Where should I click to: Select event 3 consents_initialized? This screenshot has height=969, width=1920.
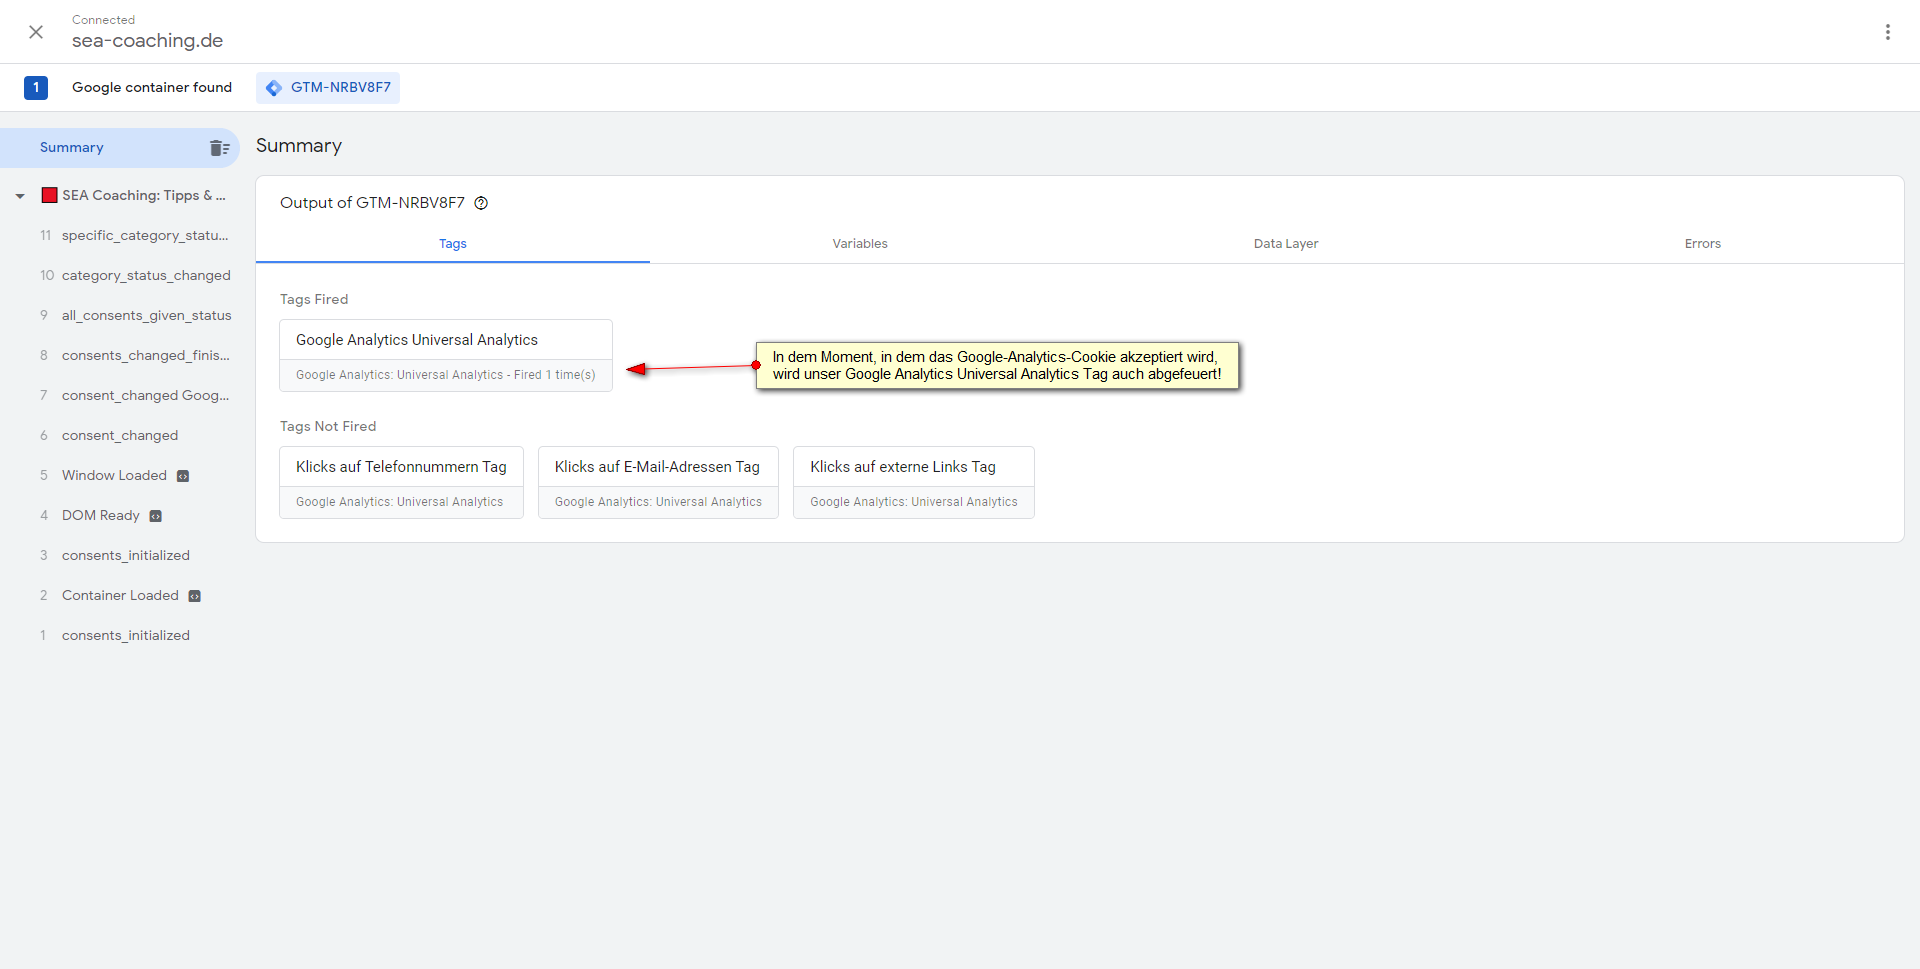(x=125, y=556)
